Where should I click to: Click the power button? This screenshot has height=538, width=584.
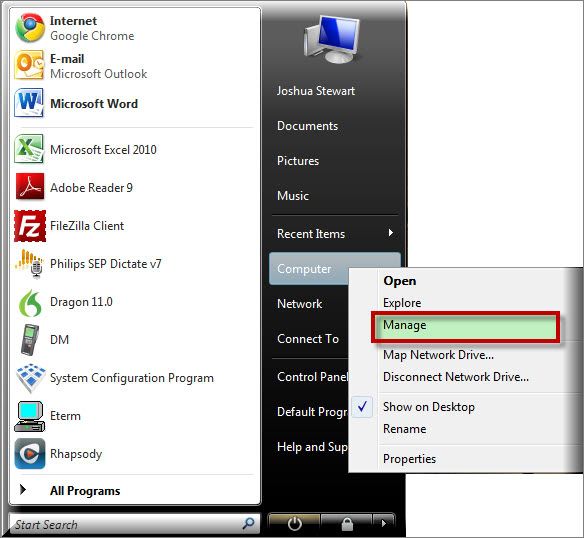(x=294, y=523)
